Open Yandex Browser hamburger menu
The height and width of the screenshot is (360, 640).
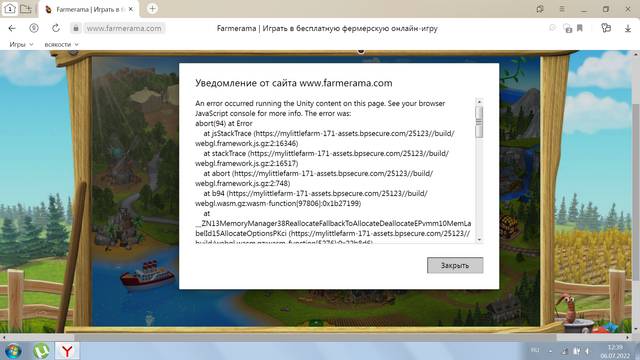point(562,9)
